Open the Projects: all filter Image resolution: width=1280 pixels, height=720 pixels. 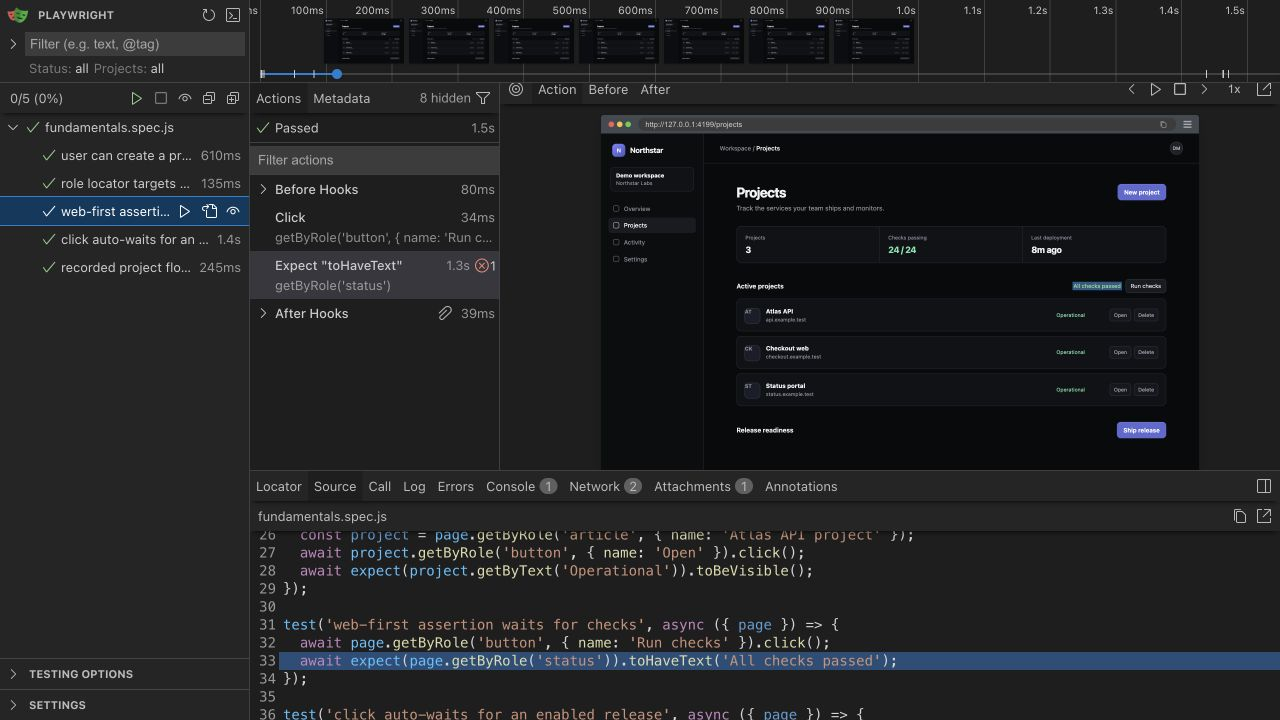[x=129, y=68]
